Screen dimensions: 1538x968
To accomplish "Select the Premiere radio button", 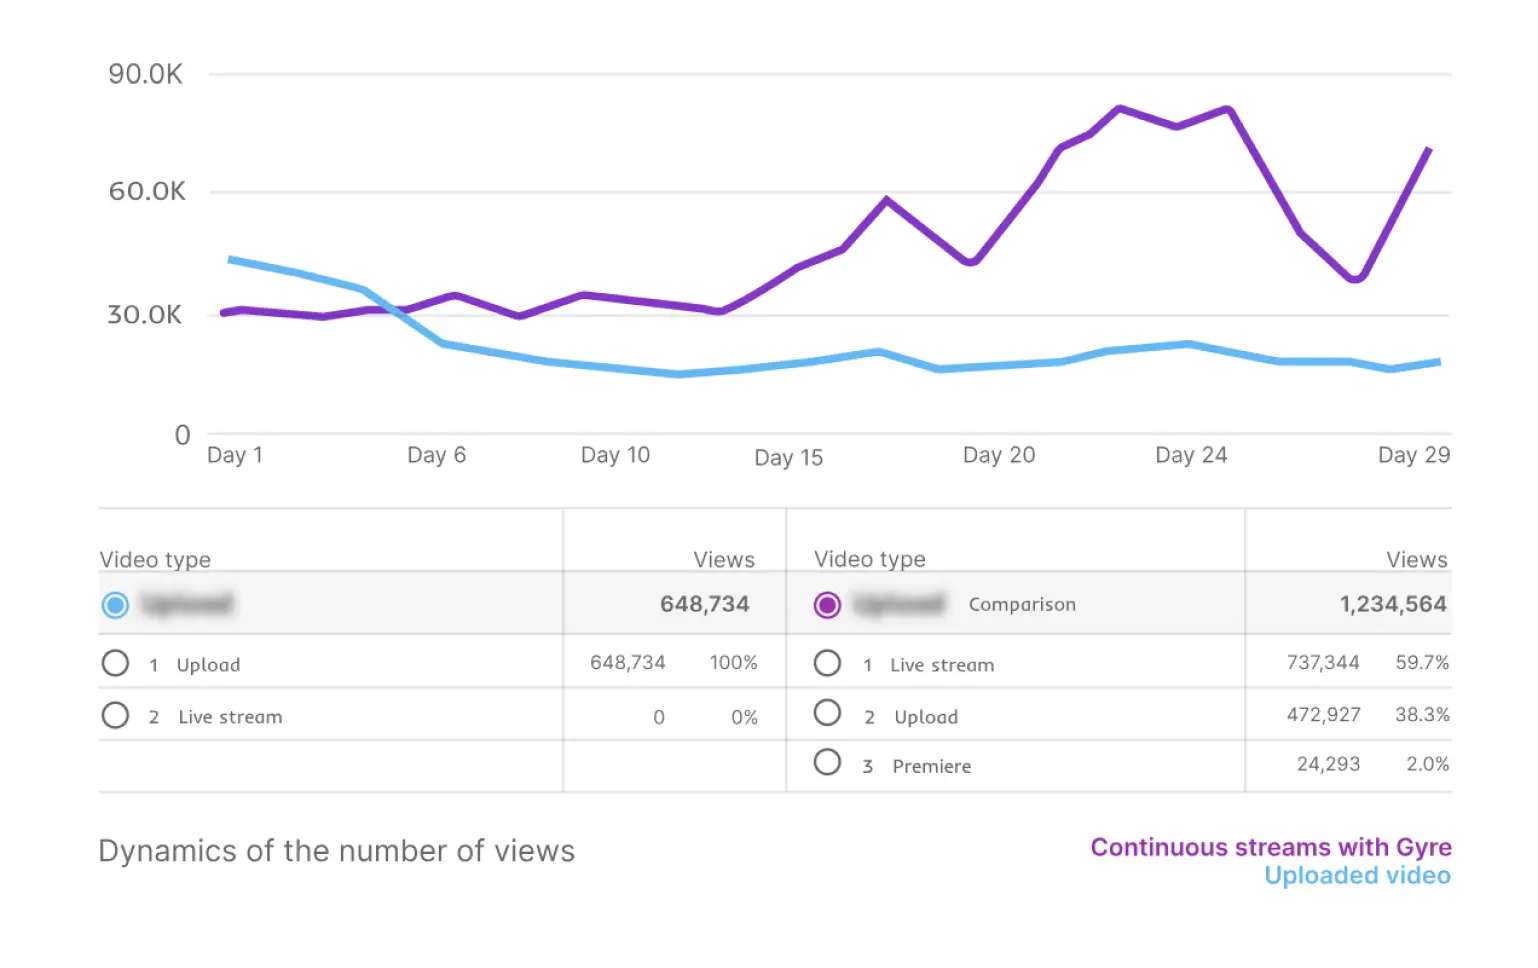I will click(x=827, y=763).
